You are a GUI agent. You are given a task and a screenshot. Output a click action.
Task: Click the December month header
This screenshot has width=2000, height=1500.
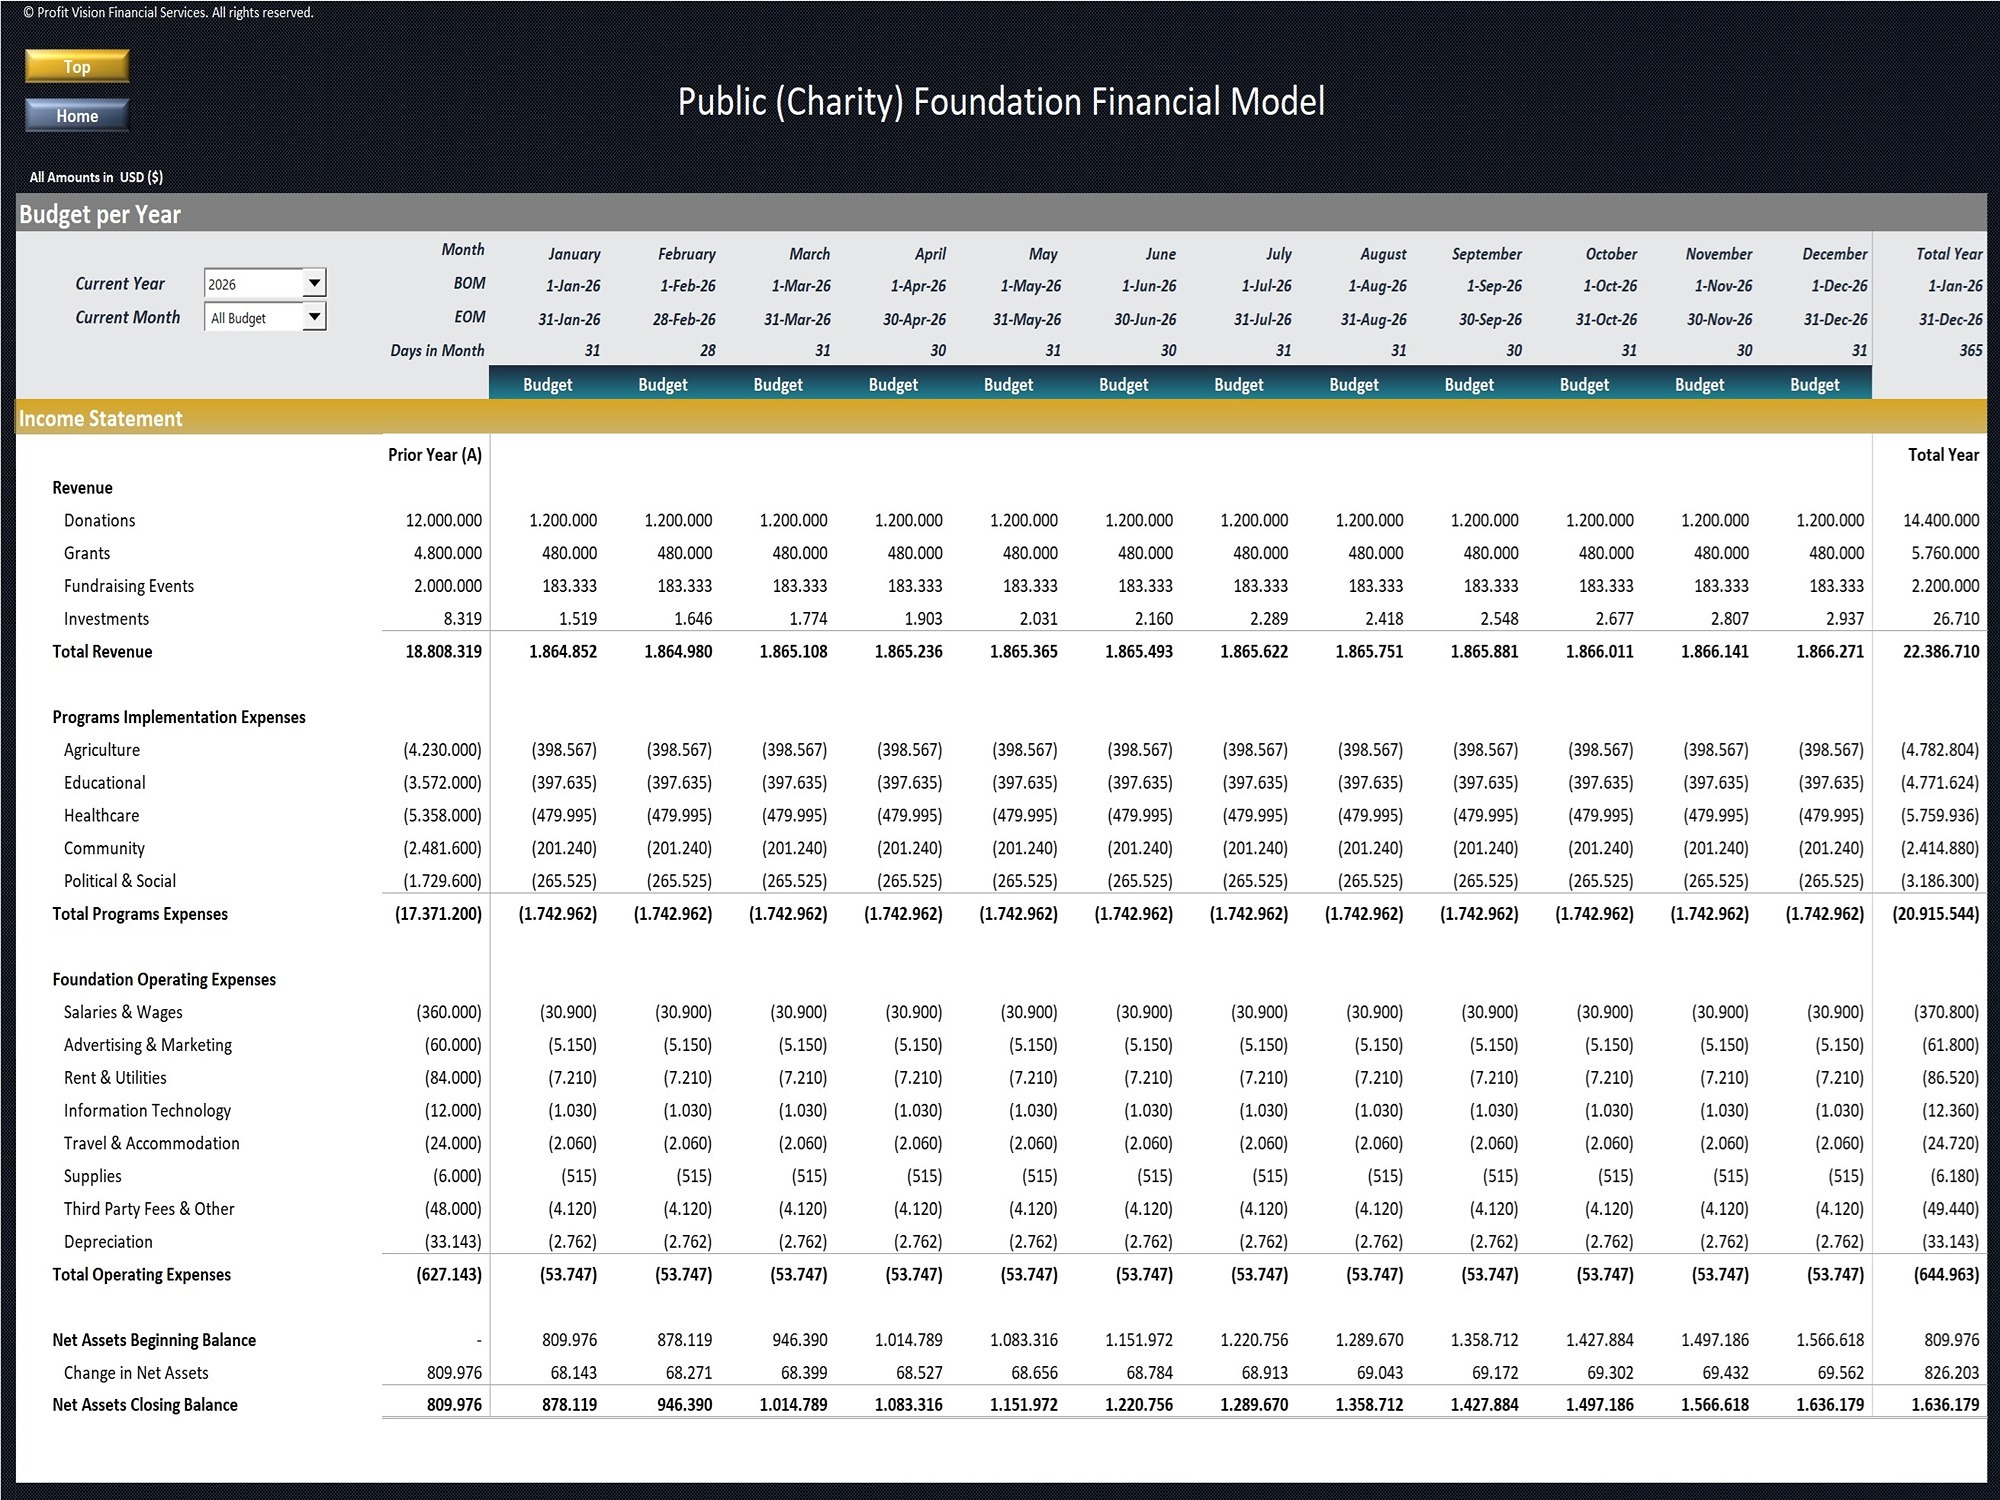click(1835, 254)
